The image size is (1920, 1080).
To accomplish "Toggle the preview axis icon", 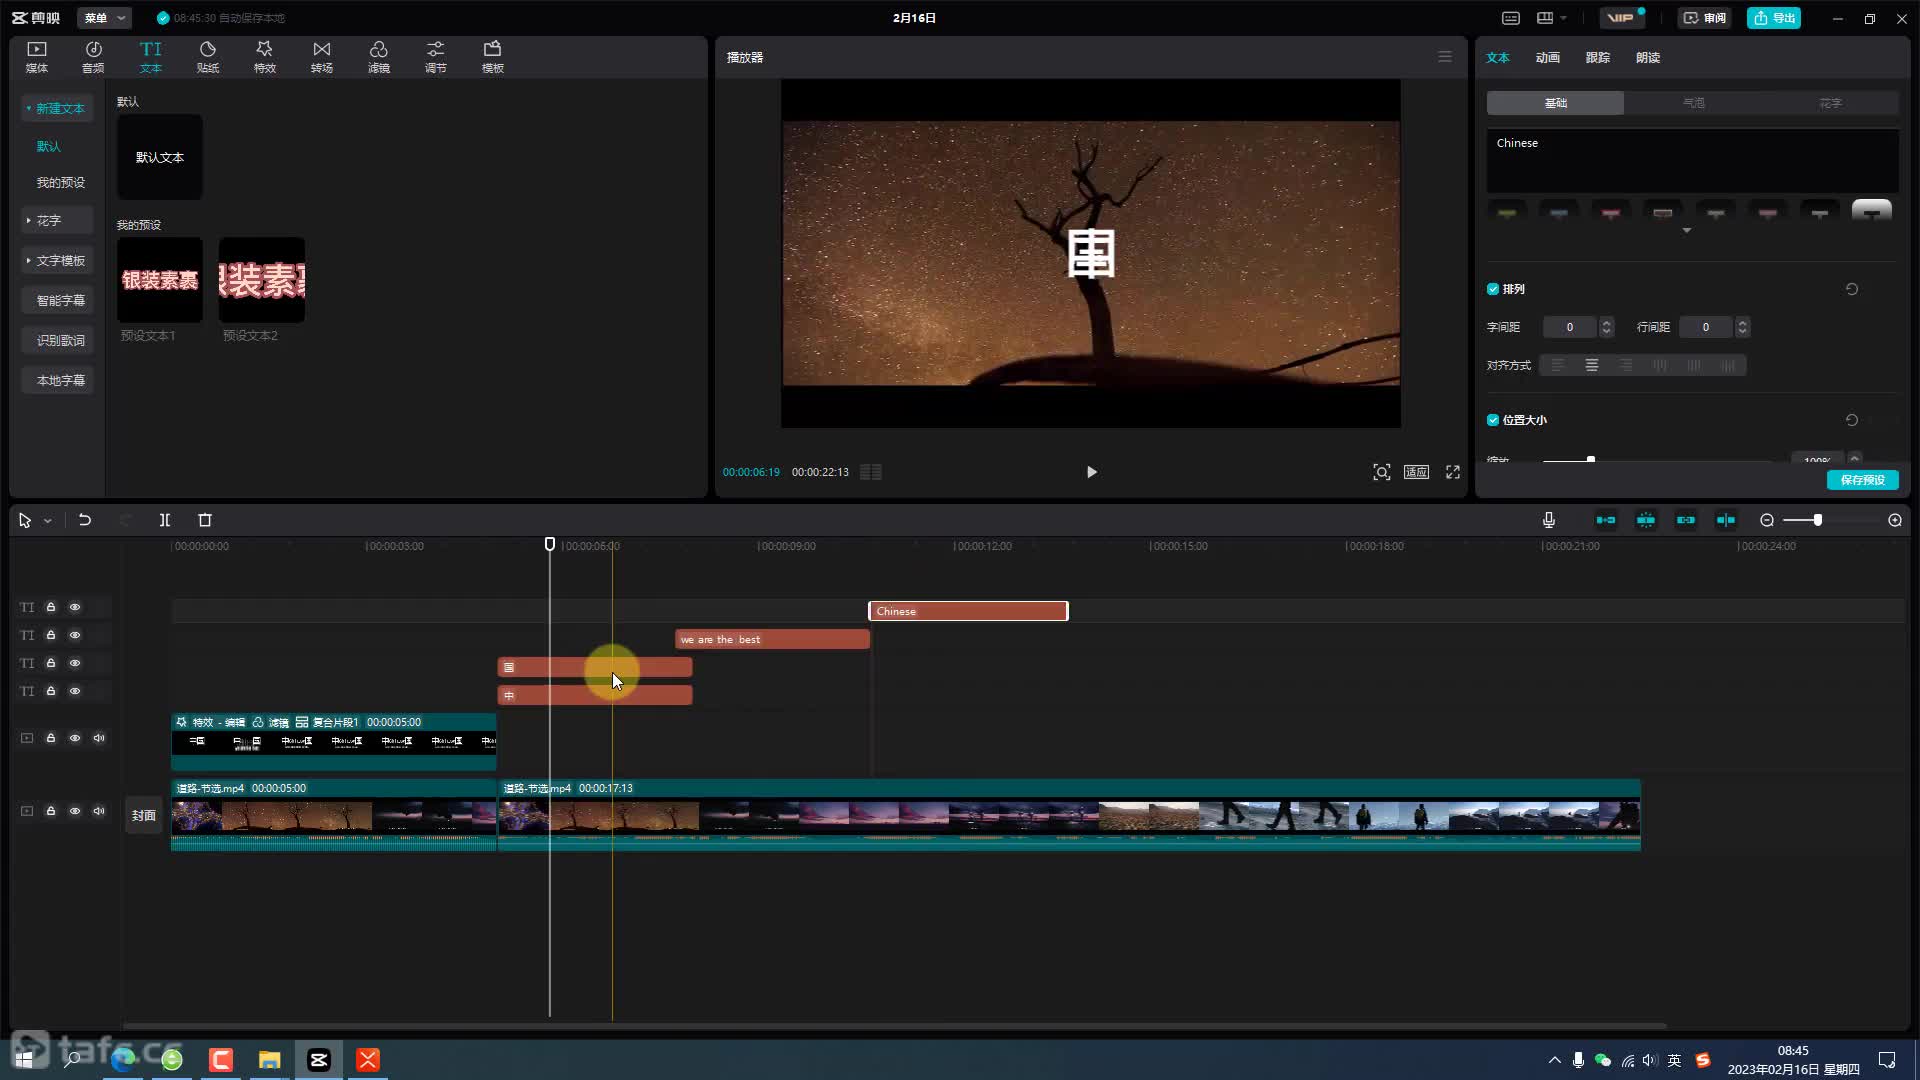I will [x=1726, y=520].
